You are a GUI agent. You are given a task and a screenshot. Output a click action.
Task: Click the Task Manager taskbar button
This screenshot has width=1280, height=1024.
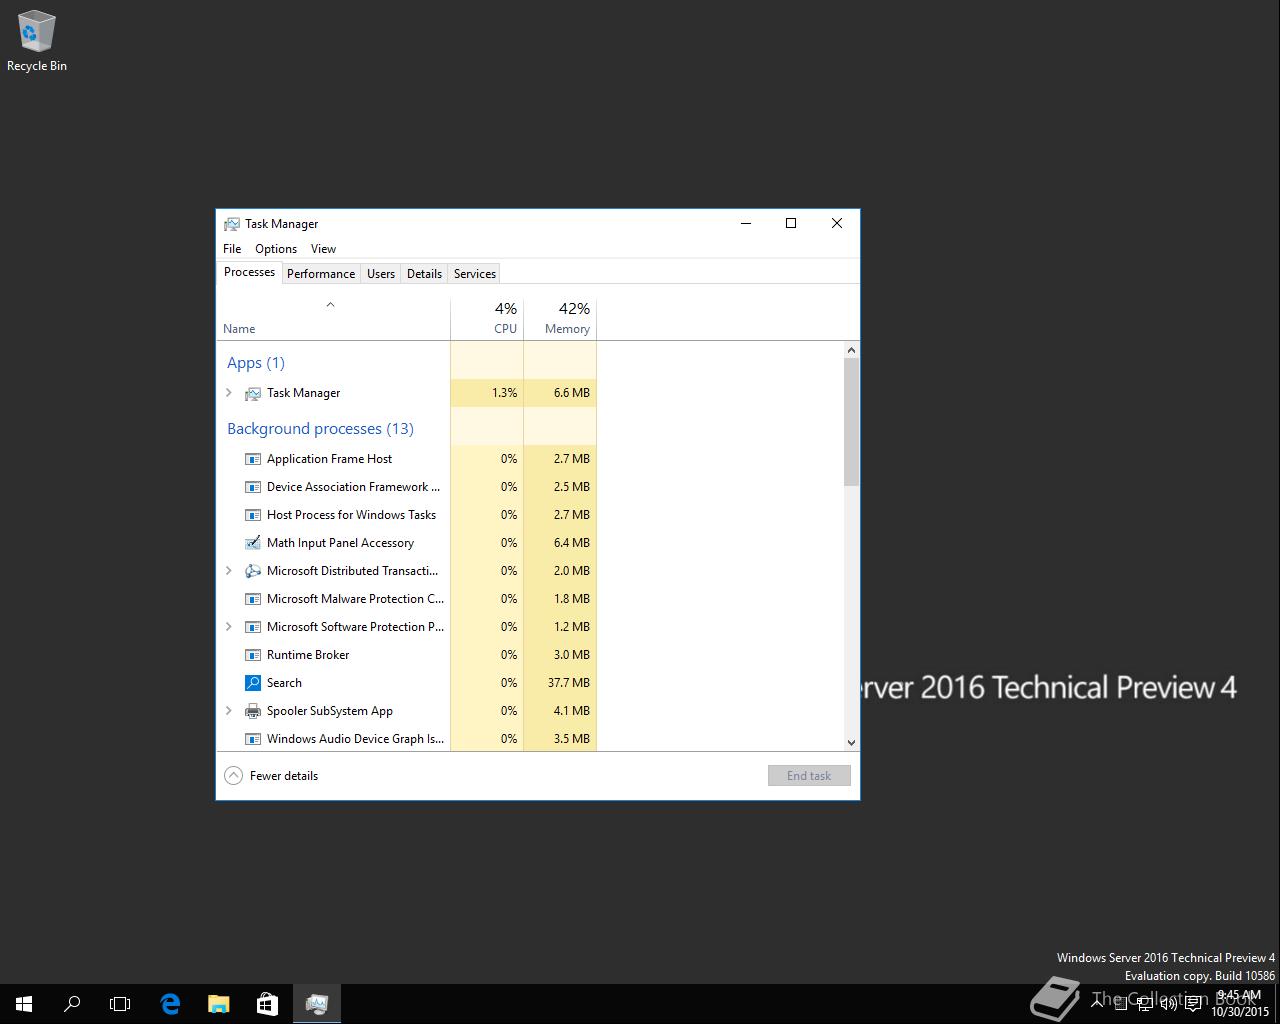tap(317, 1004)
